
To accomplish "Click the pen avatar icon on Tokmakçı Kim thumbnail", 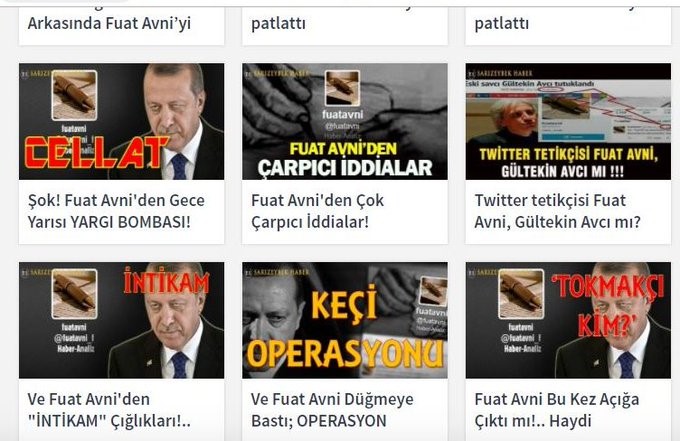I will 521,294.
